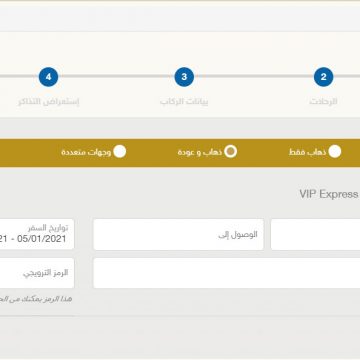360x360 pixels.
Task: Open the الرحلات step label
Action: pos(323,101)
